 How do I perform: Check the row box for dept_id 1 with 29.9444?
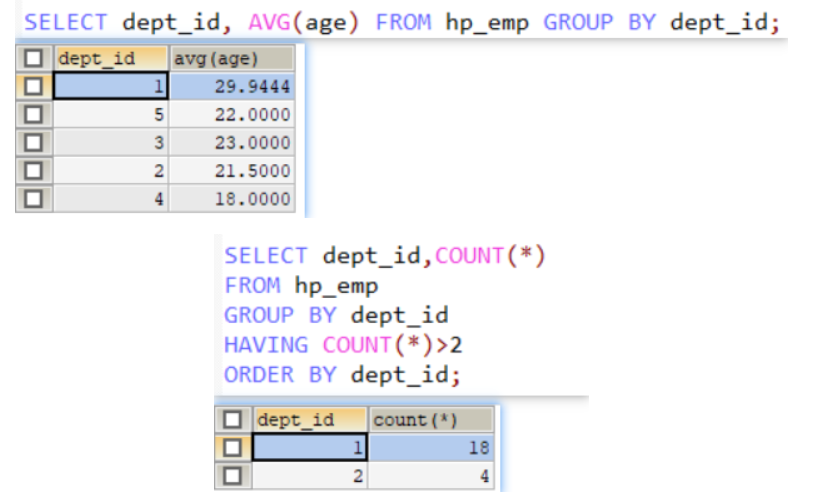(x=33, y=87)
